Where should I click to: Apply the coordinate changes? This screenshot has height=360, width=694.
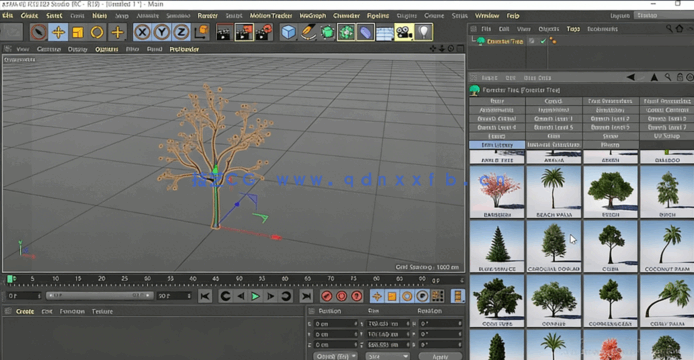click(x=440, y=356)
